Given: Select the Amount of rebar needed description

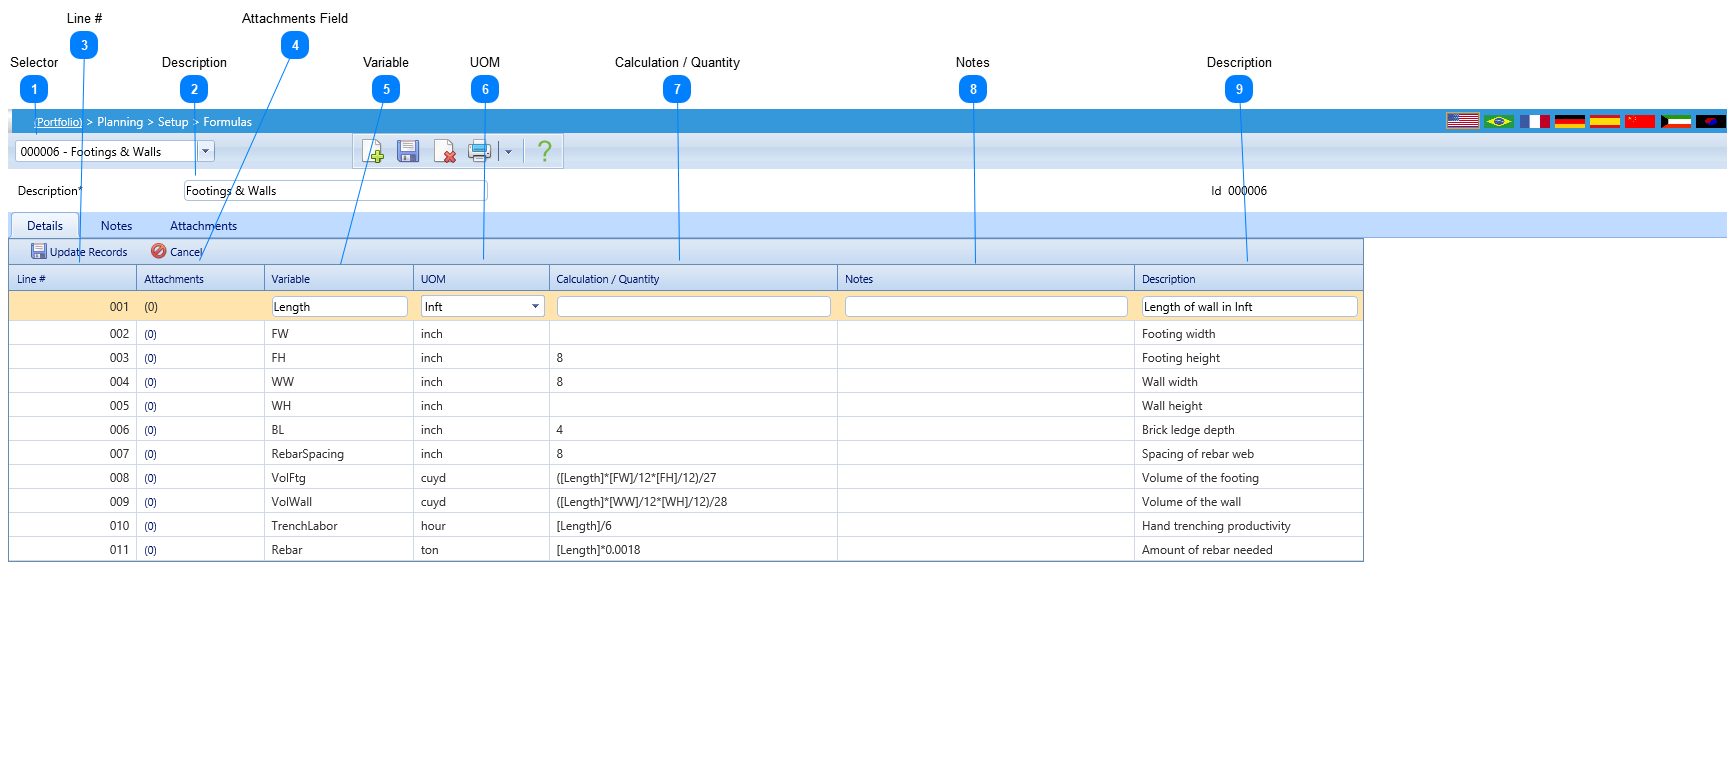Looking at the screenshot, I should [1249, 550].
